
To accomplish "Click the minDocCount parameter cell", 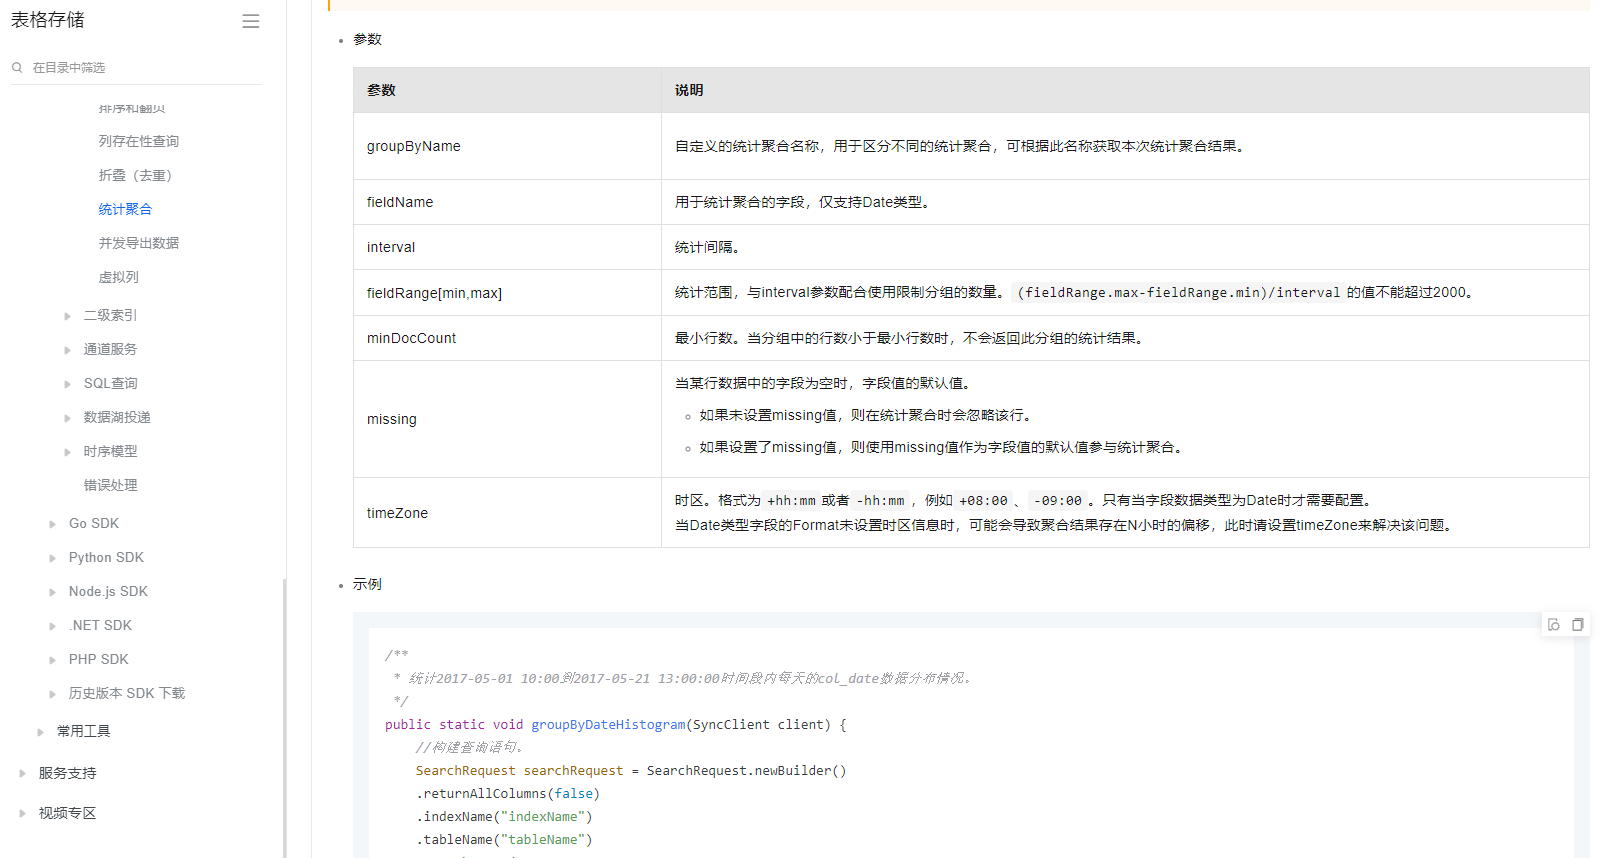I will point(507,338).
